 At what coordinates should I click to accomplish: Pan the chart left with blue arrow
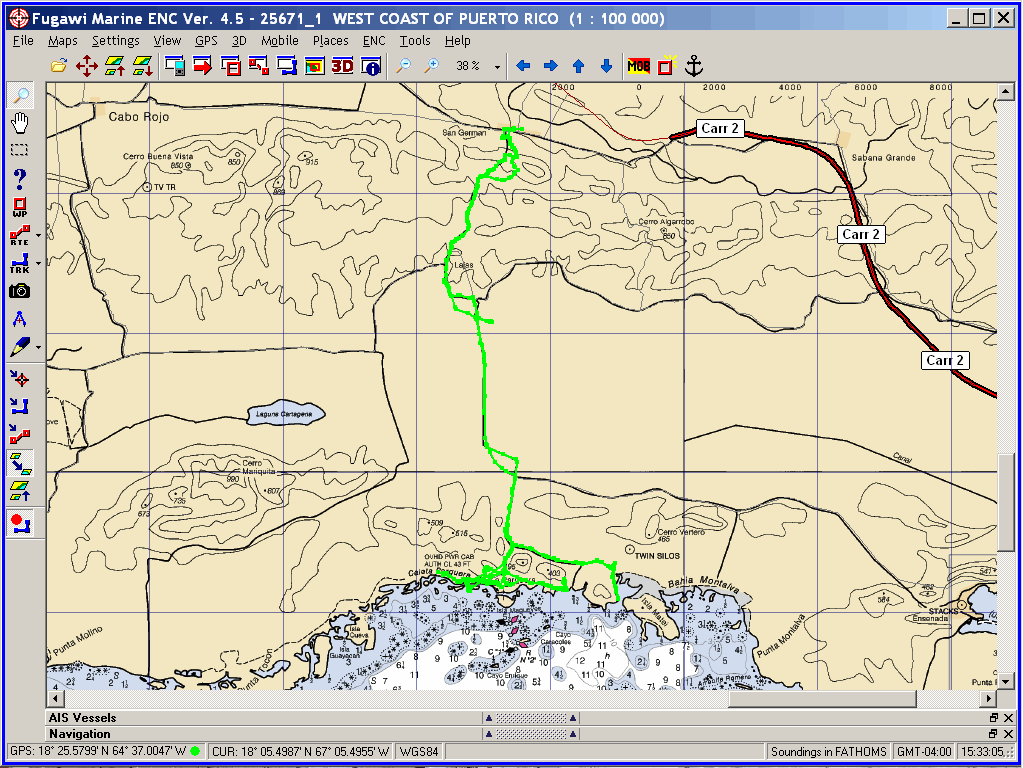pyautogui.click(x=523, y=65)
